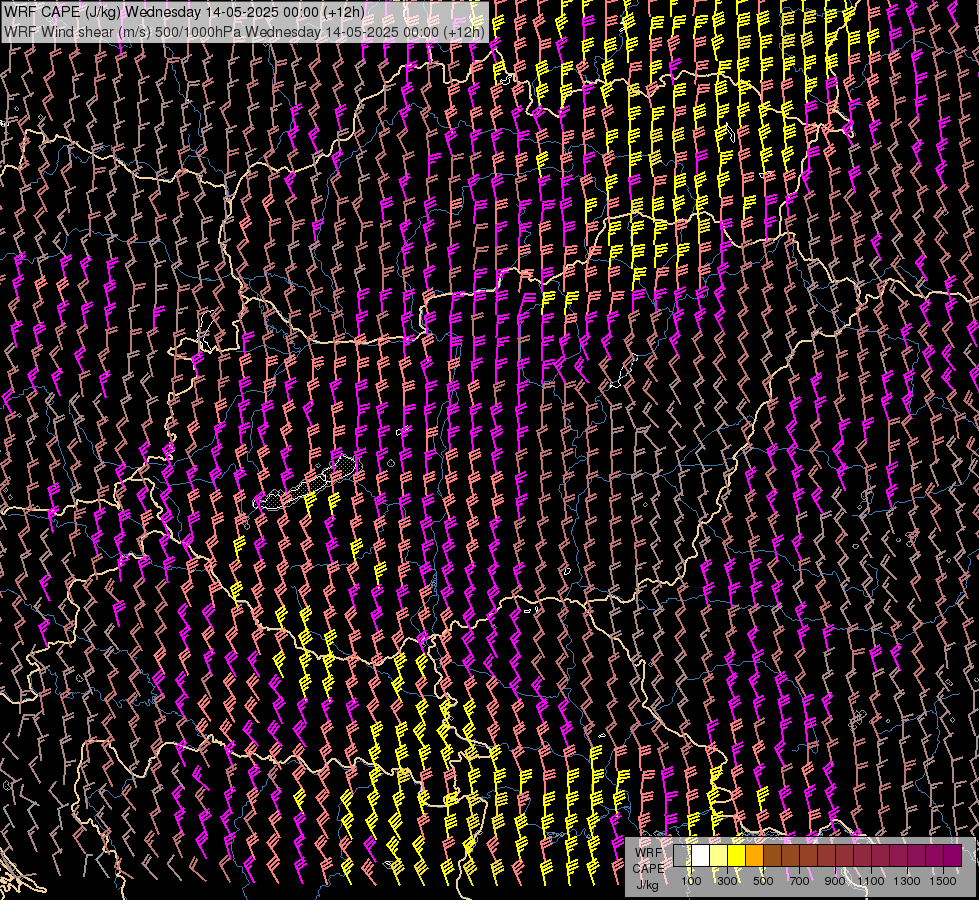Image resolution: width=979 pixels, height=900 pixels.
Task: Click the WRF CAPE title line
Action: 184,12
